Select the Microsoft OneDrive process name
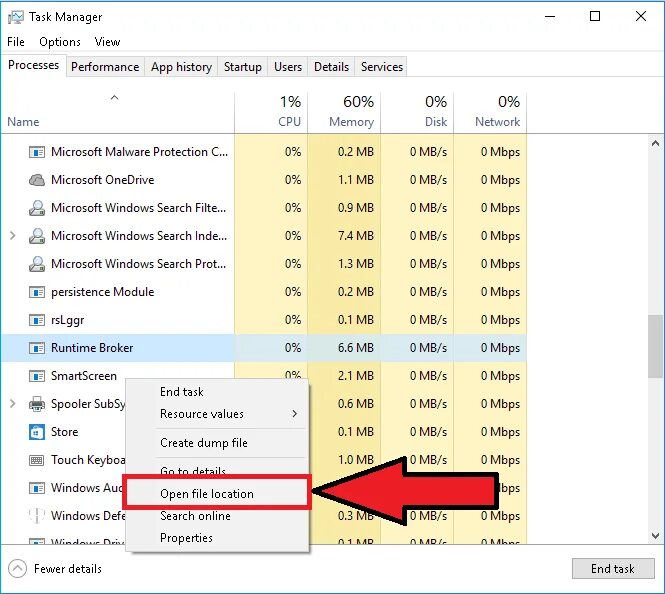Screen dimensions: 665x594 point(103,180)
